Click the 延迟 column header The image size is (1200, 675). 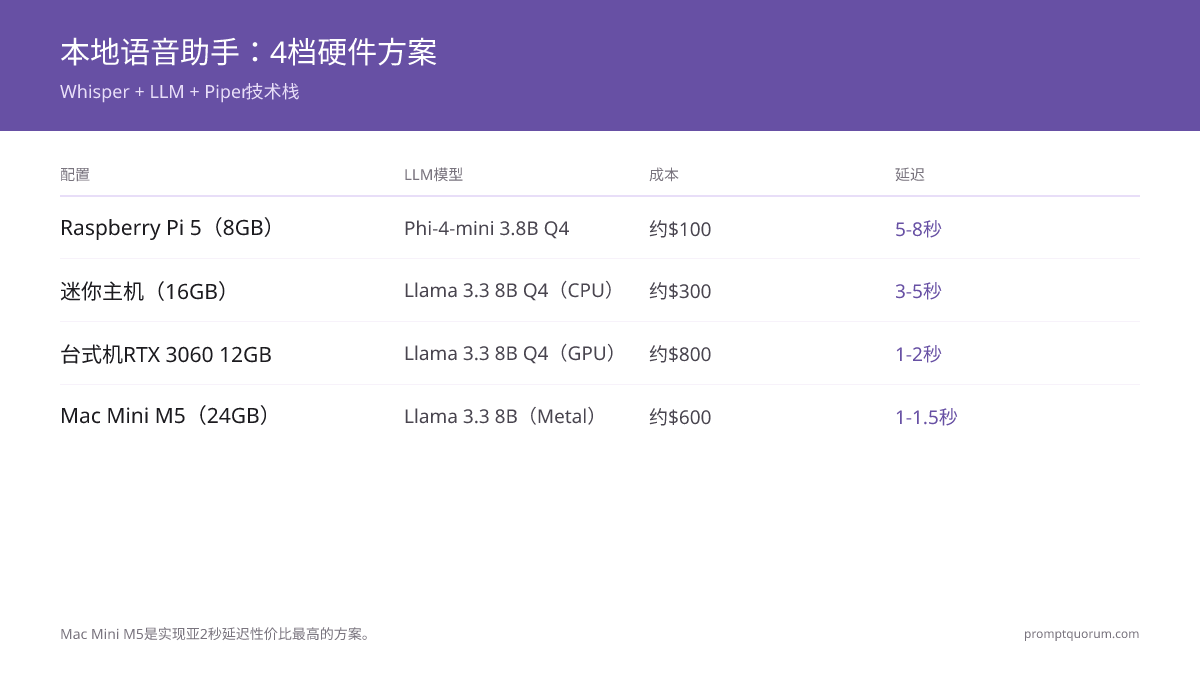coord(910,175)
